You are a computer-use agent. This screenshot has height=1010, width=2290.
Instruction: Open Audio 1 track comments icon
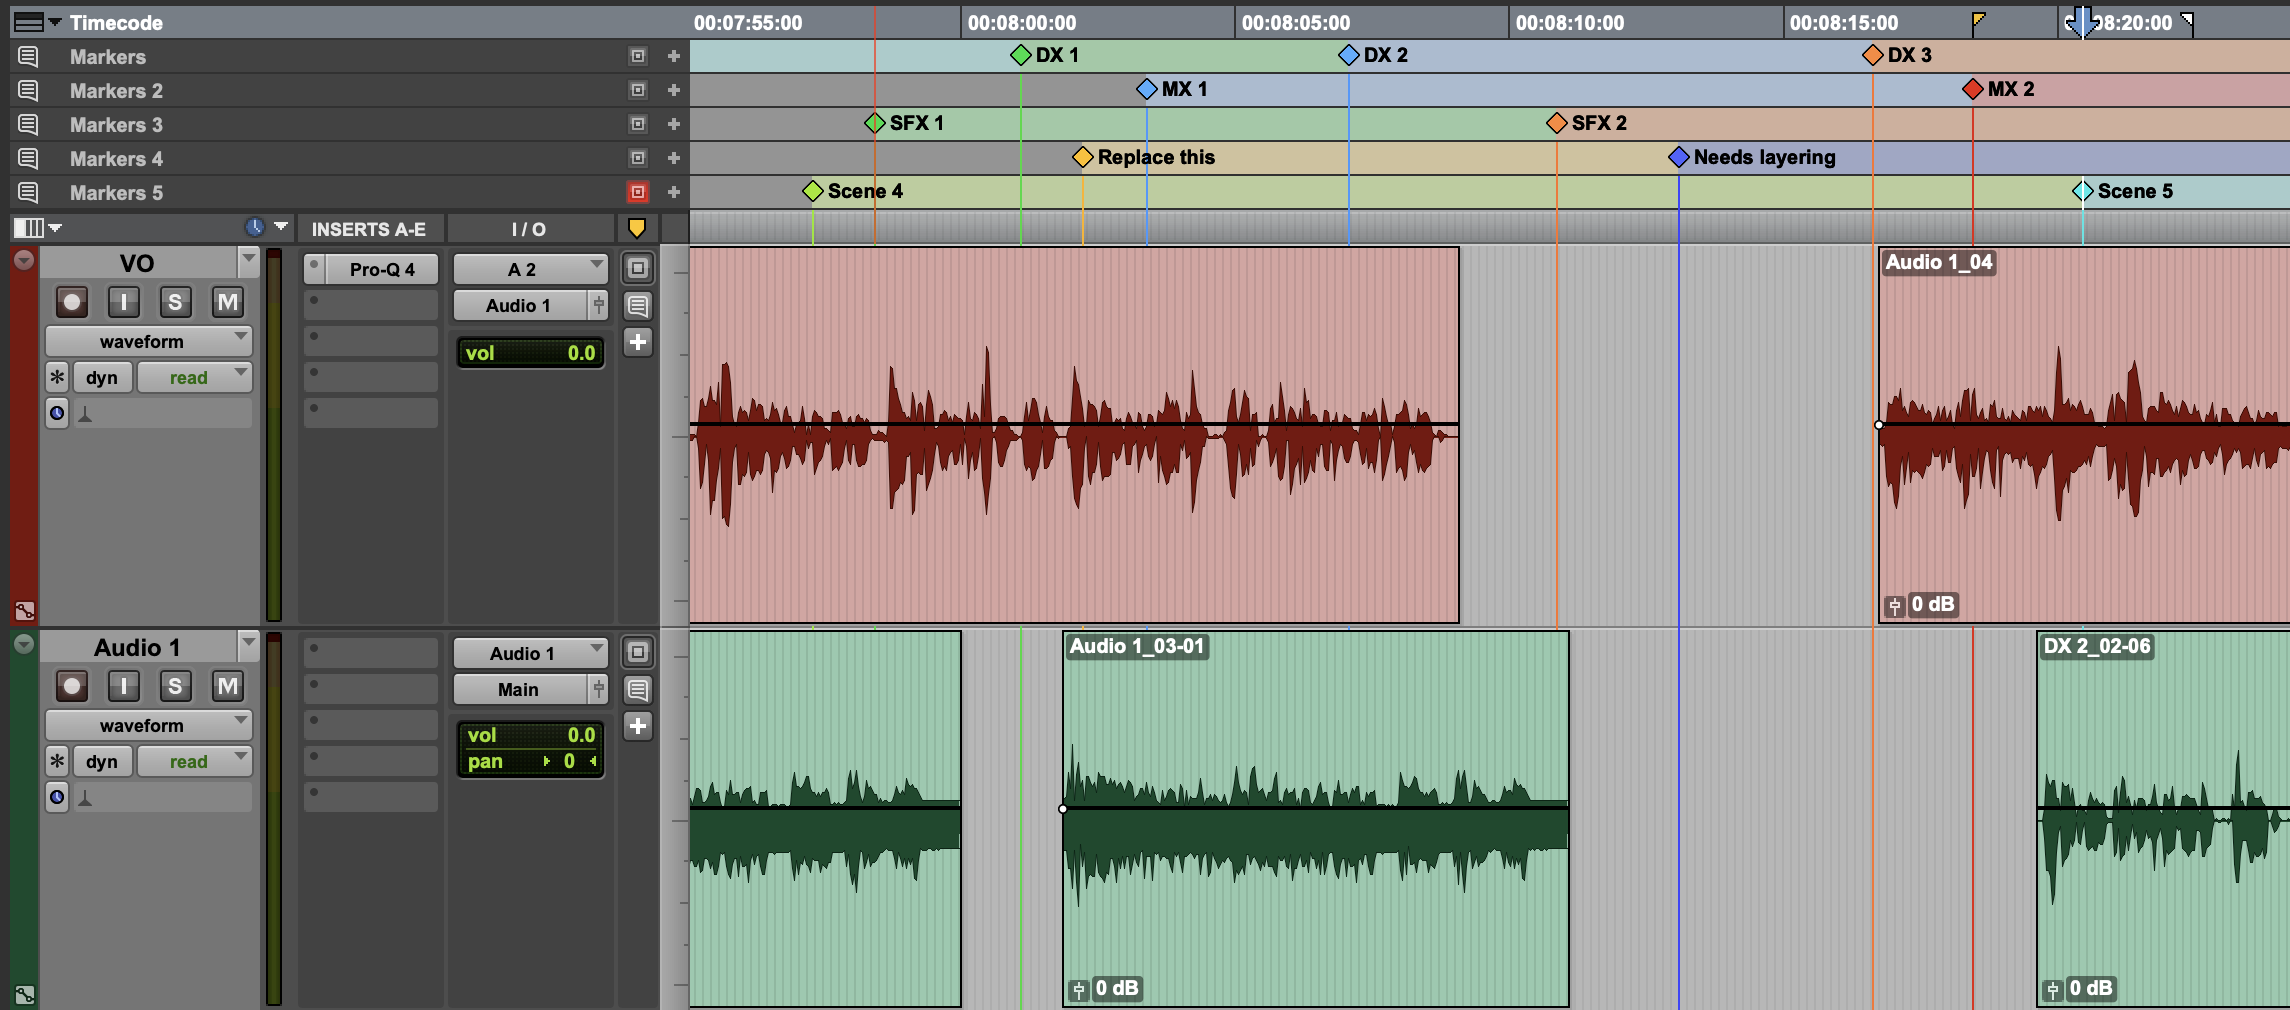(638, 689)
